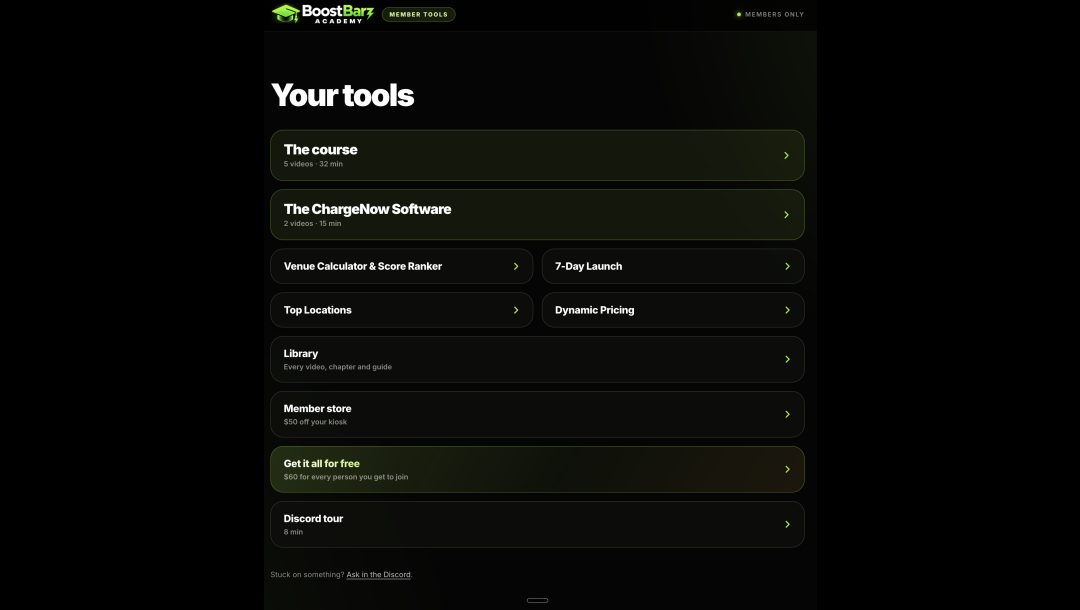This screenshot has height=610, width=1080.
Task: Click the arrow on the Library row
Action: (787, 359)
